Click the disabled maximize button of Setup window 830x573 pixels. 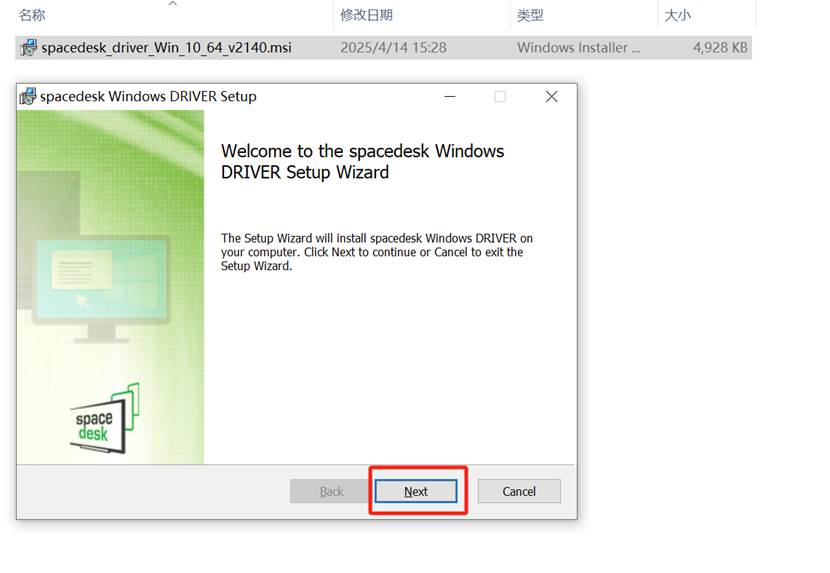(500, 96)
